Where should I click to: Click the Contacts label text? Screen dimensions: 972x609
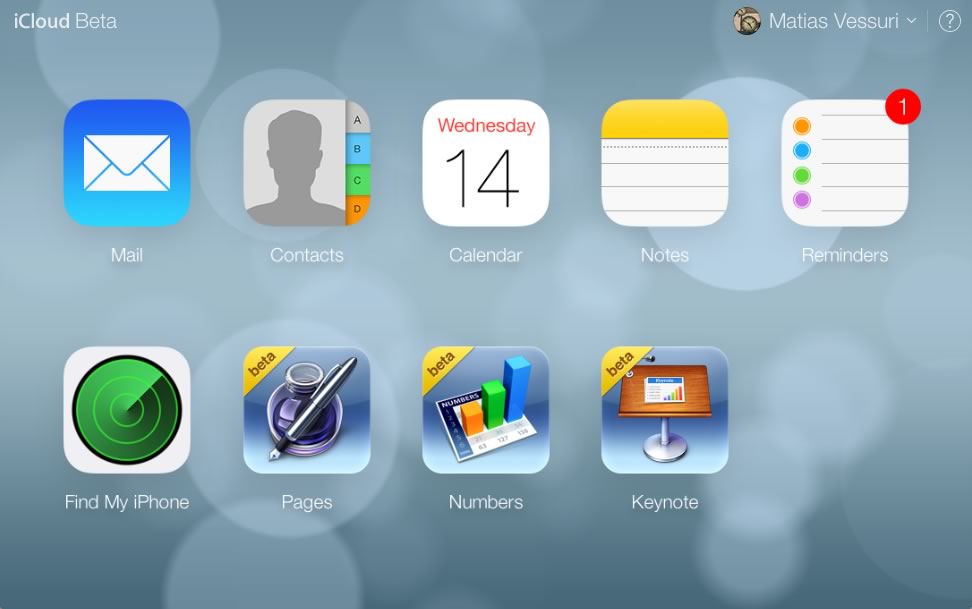pyautogui.click(x=306, y=255)
